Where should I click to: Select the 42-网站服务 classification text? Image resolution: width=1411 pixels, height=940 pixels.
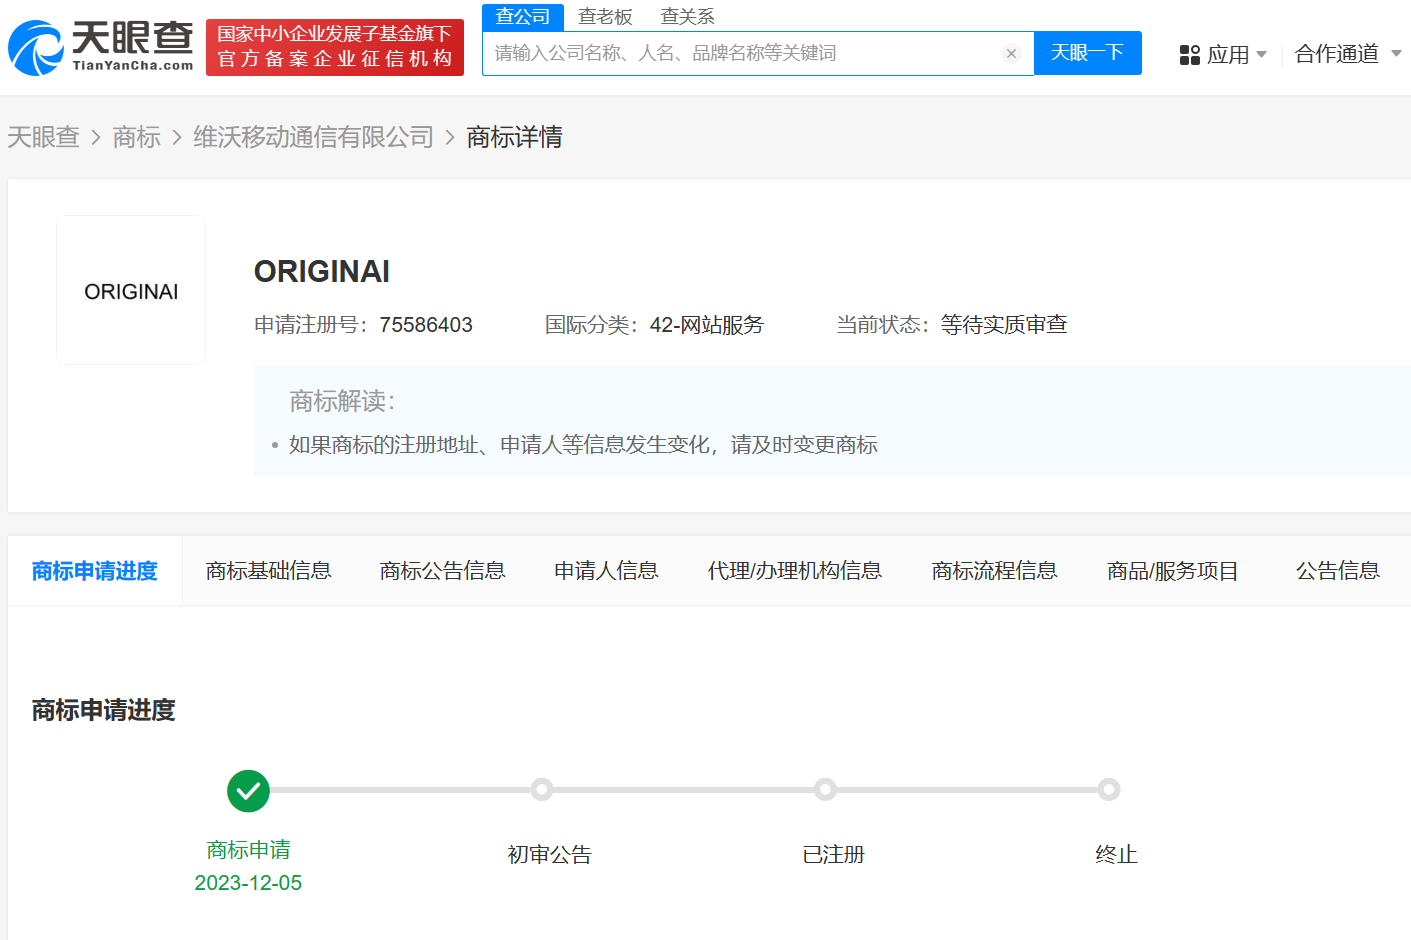coord(707,325)
